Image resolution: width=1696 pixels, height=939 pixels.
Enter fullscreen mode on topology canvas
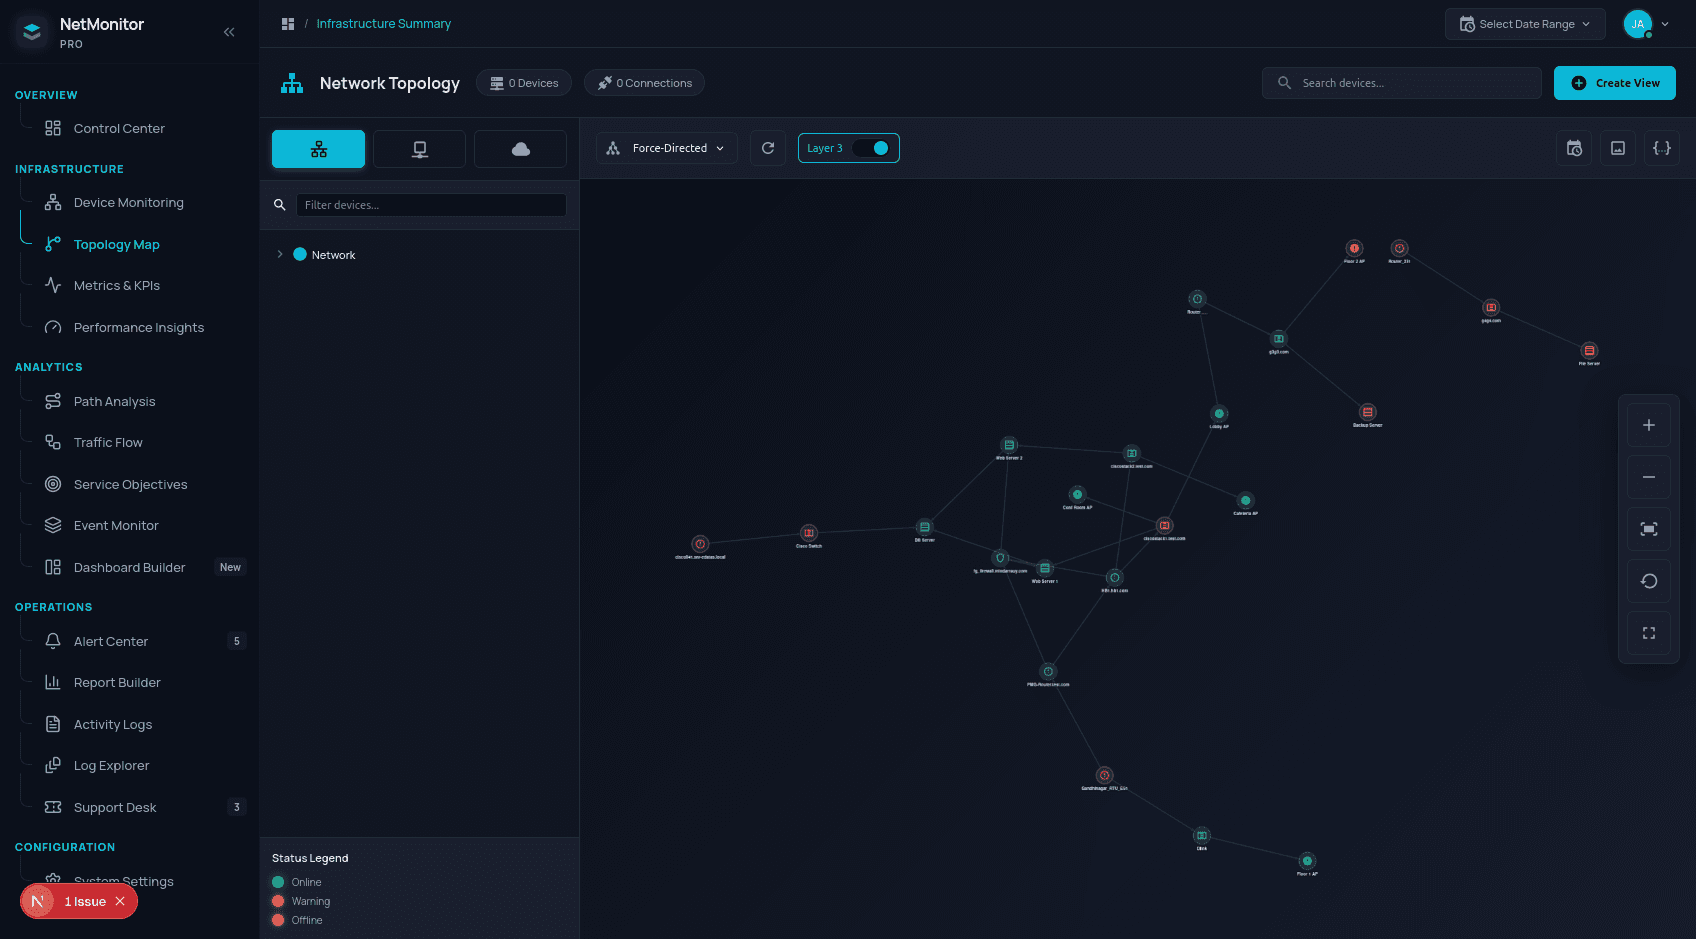1648,633
